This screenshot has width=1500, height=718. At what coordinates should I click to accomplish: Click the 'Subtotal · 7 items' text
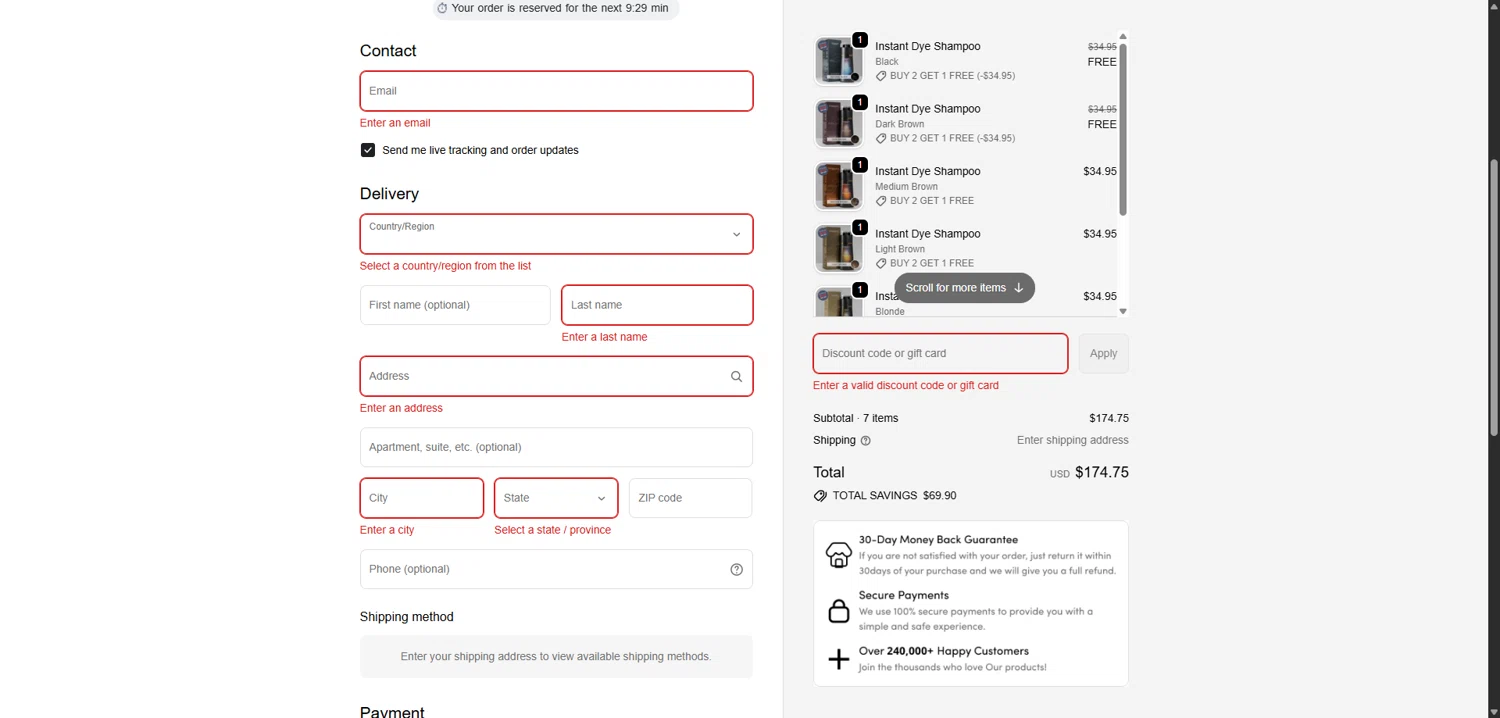pyautogui.click(x=855, y=419)
